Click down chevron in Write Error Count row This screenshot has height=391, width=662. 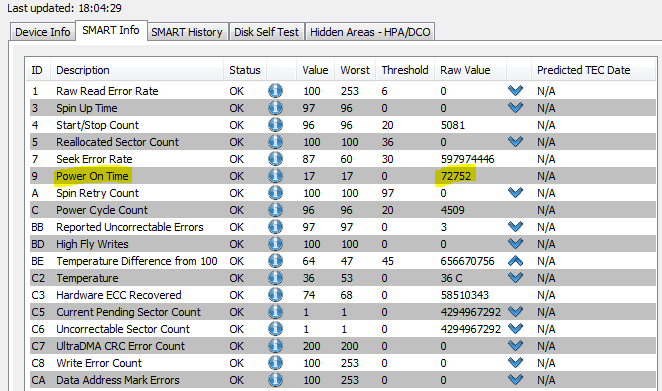[x=515, y=363]
